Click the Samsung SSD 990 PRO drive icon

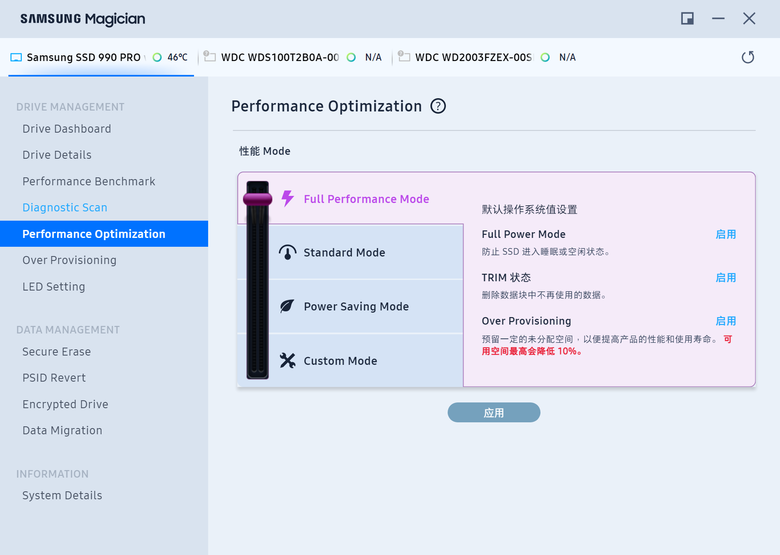pos(16,57)
